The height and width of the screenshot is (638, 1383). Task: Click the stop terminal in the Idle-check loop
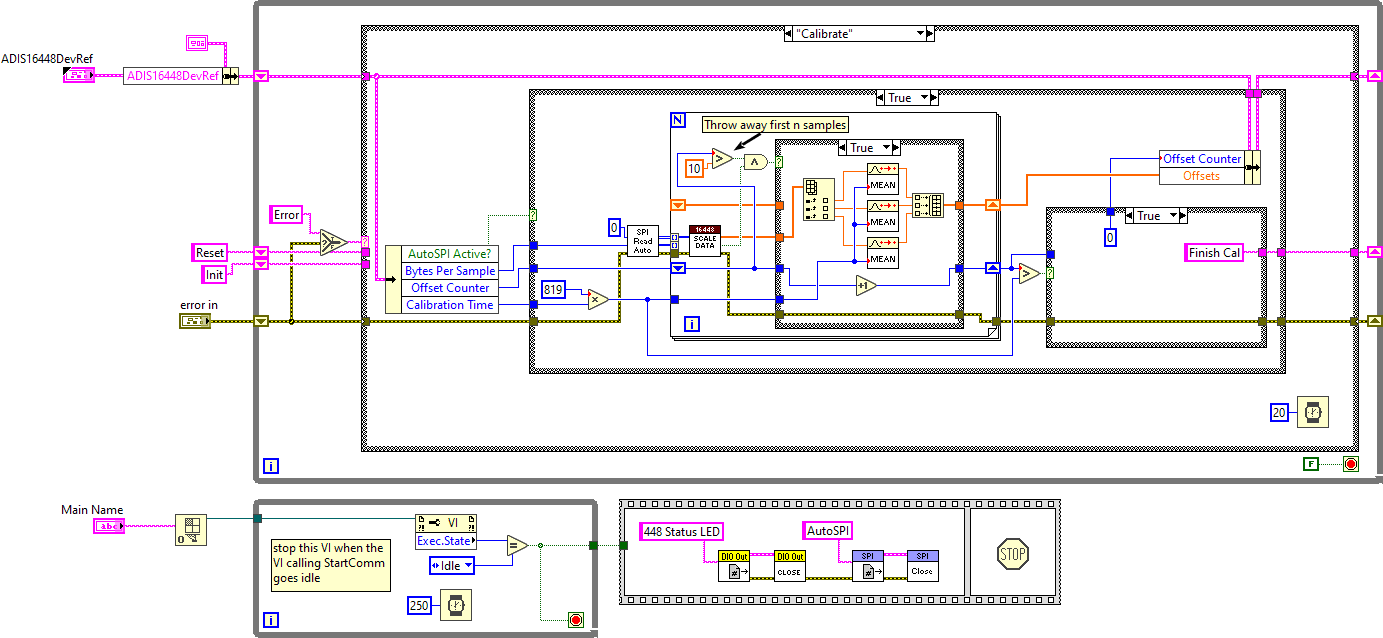575,620
